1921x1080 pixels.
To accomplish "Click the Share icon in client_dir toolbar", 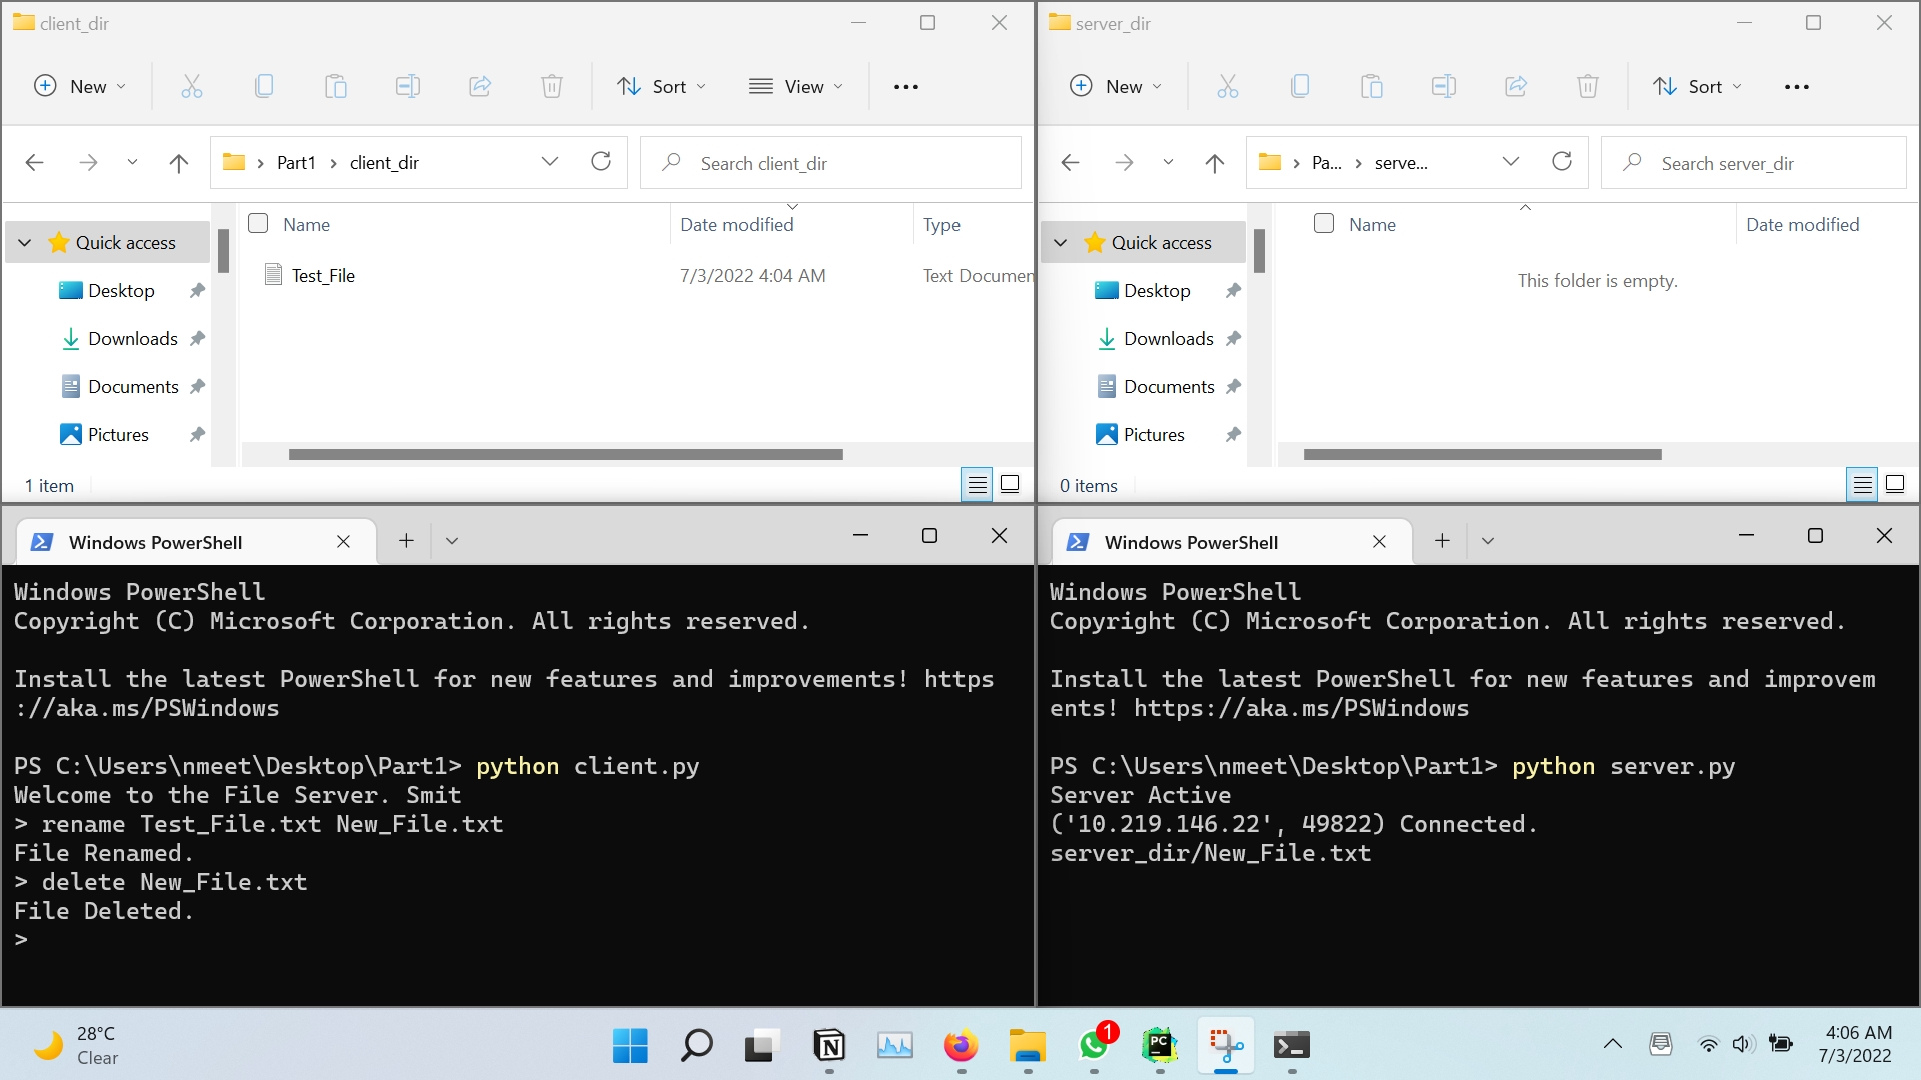I will coord(480,87).
